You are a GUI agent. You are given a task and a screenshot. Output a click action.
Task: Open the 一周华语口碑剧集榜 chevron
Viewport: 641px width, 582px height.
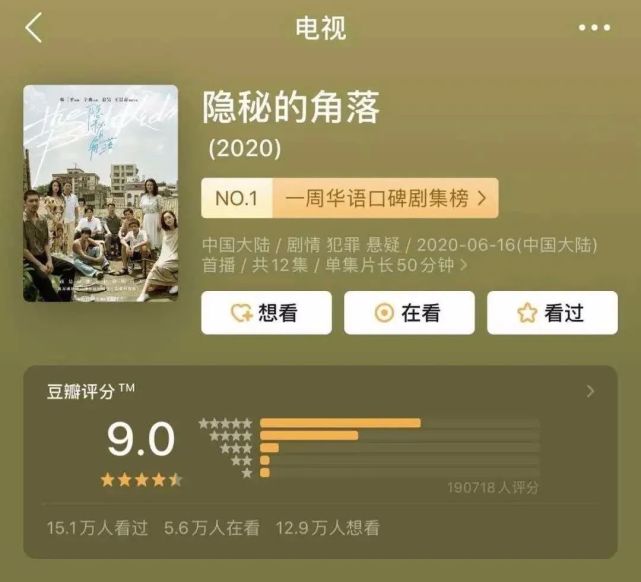[482, 198]
